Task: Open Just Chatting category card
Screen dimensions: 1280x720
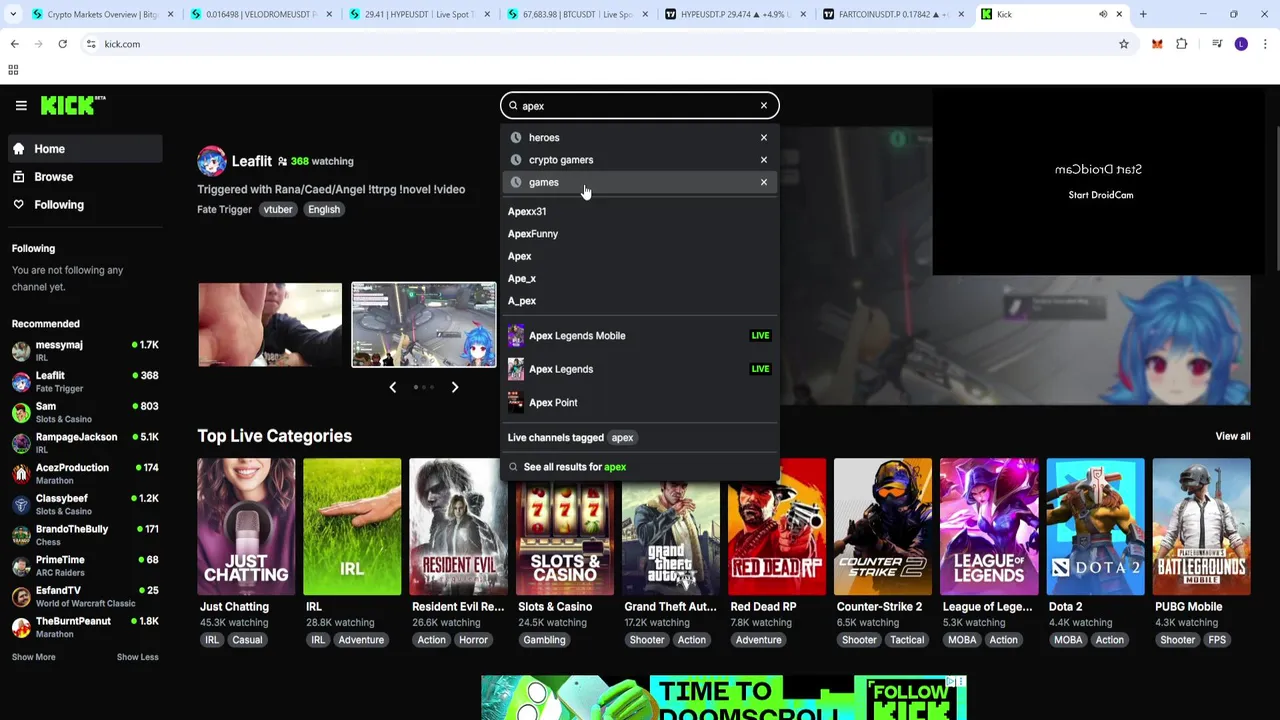Action: coord(246,527)
